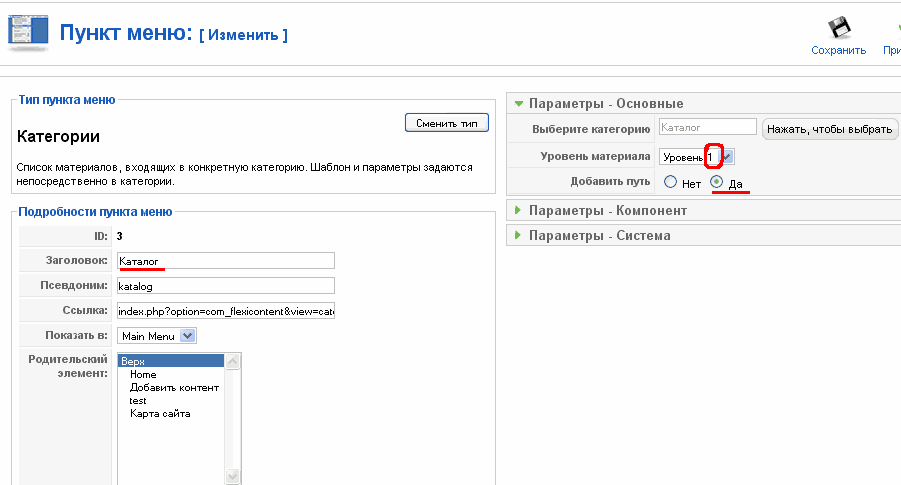Click the Выберите категорию text field
Viewport: 901px width, 485px height.
(707, 128)
